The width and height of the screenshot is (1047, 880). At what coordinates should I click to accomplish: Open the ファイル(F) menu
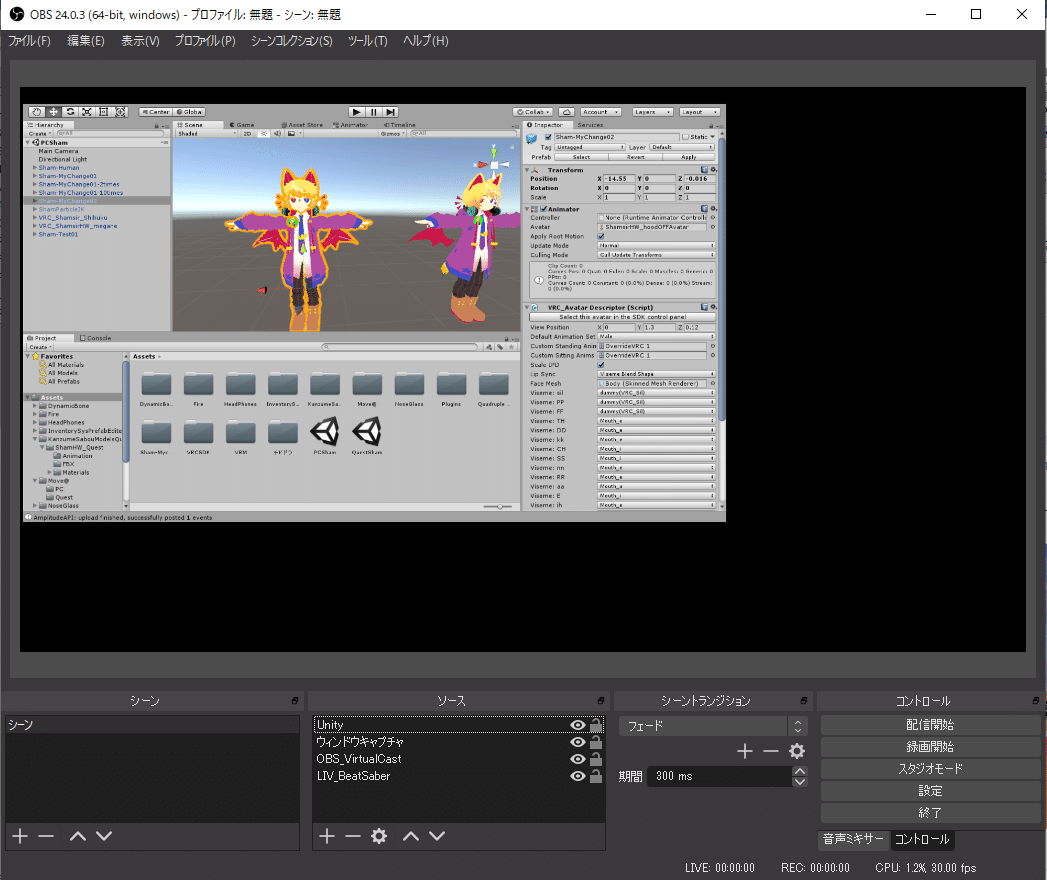[29, 41]
